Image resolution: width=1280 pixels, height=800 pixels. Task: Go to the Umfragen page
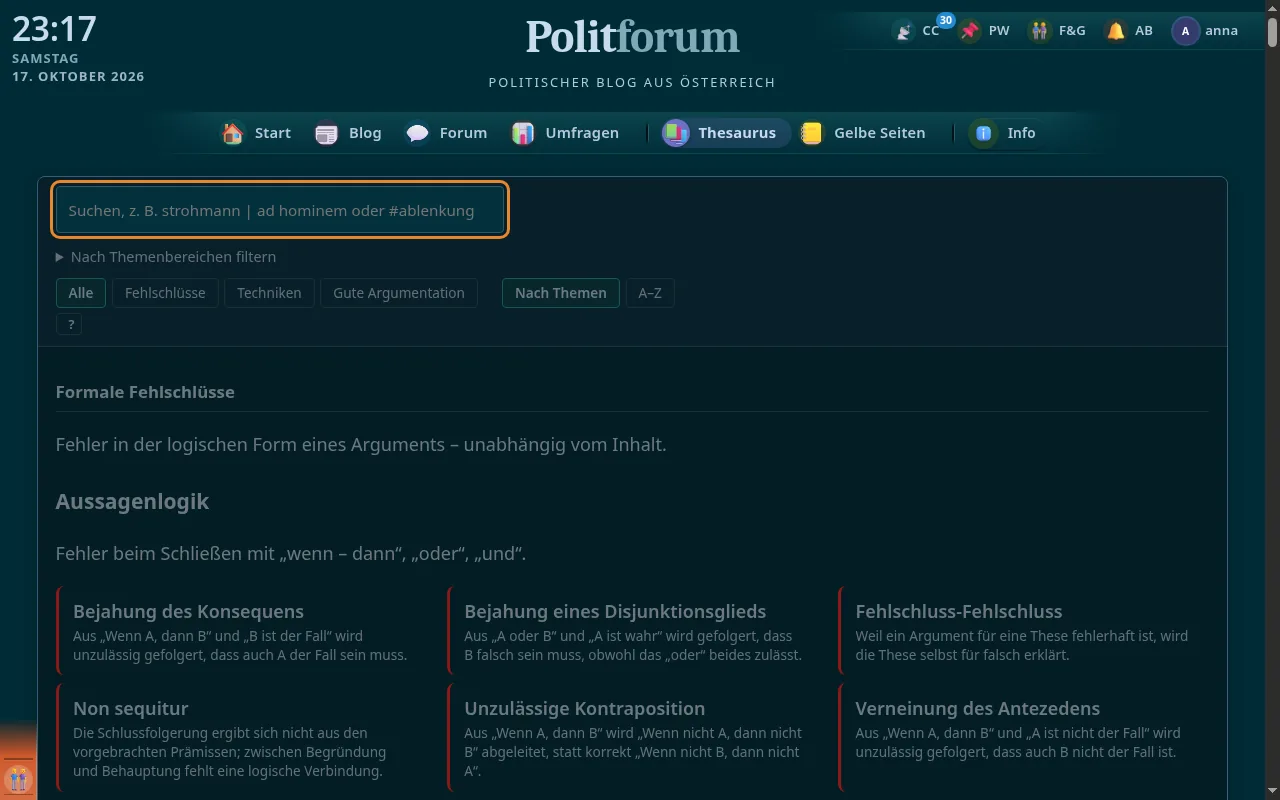(x=566, y=133)
